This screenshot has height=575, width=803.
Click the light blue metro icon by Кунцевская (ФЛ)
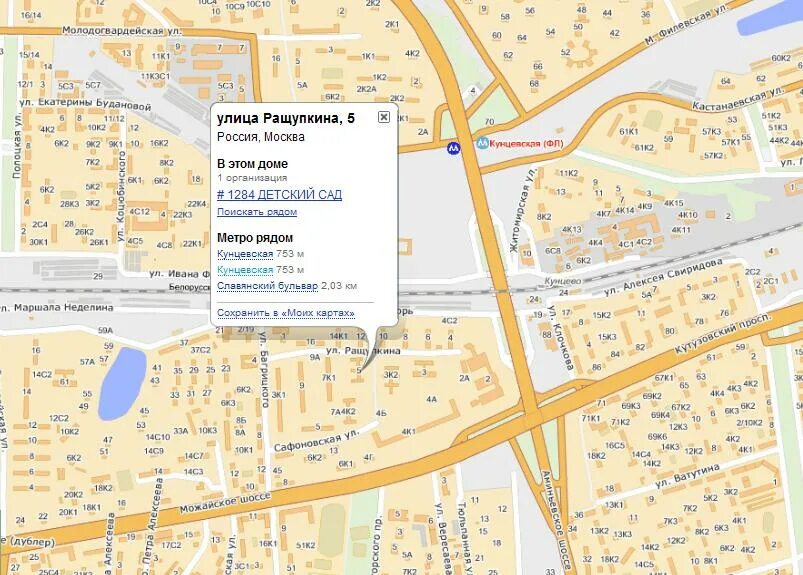[482, 144]
